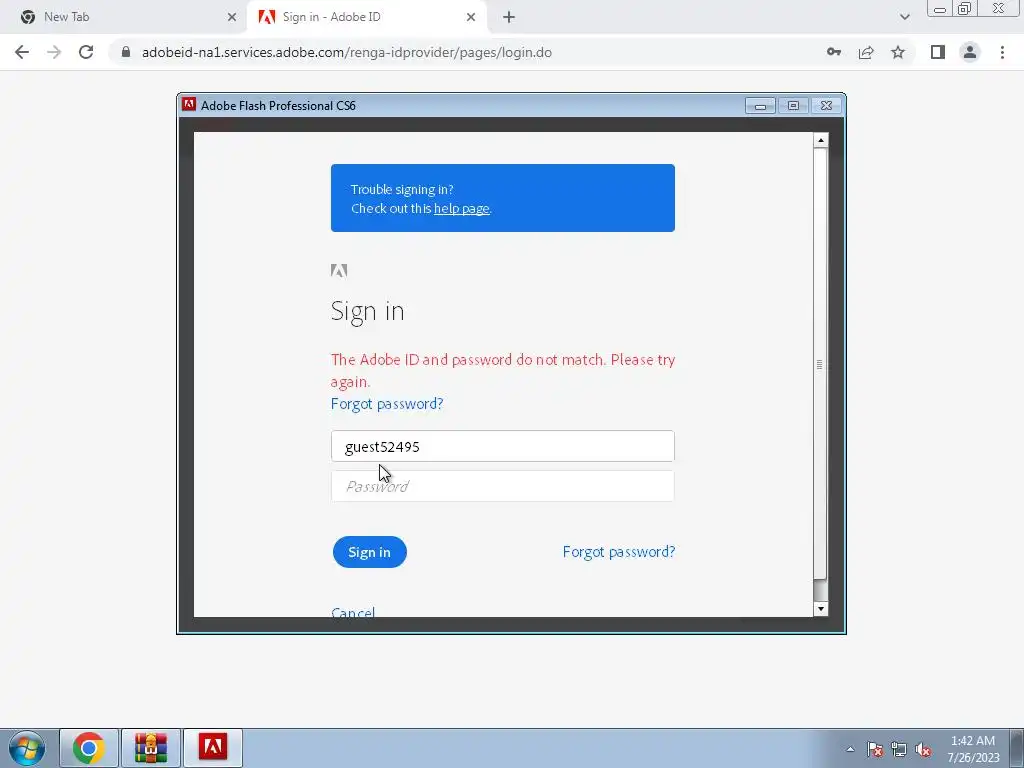Click the Chrome taskbar icon
The image size is (1024, 768).
[x=89, y=748]
